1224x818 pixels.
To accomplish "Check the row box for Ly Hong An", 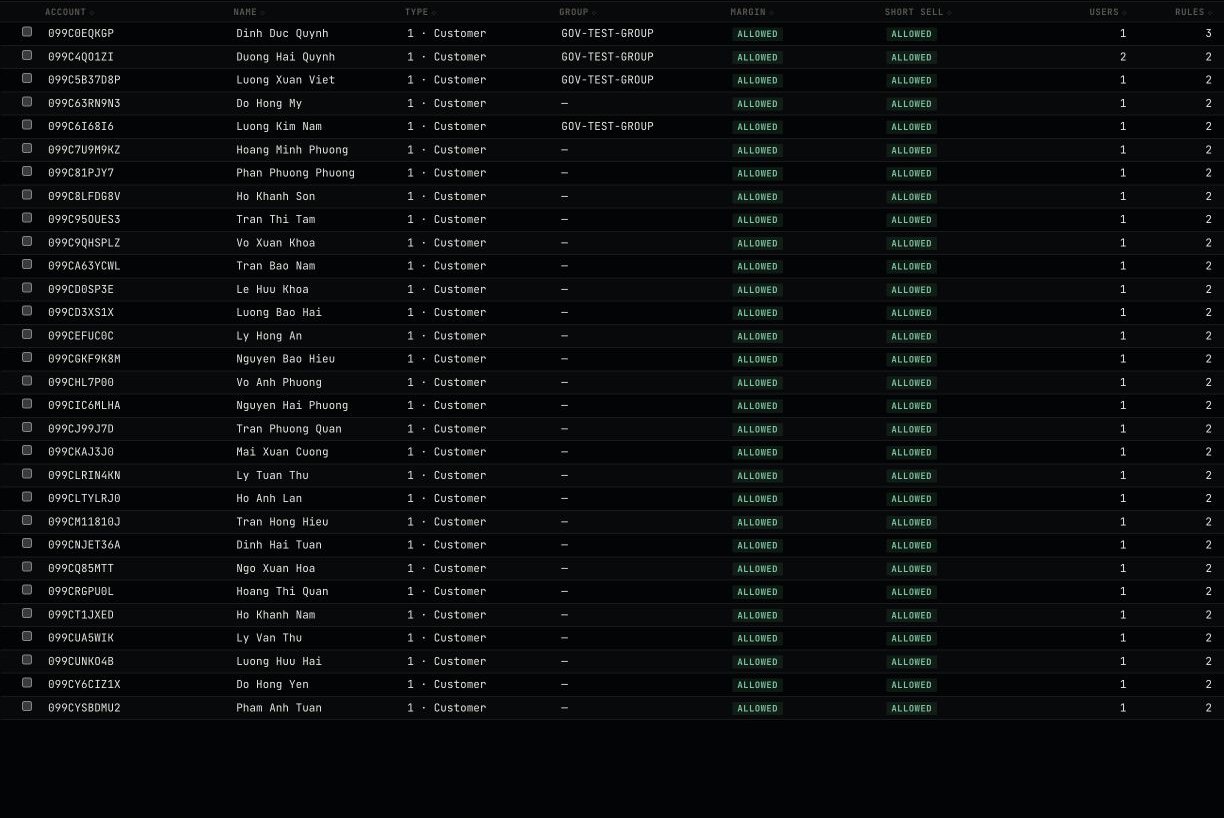I will click(x=27, y=335).
